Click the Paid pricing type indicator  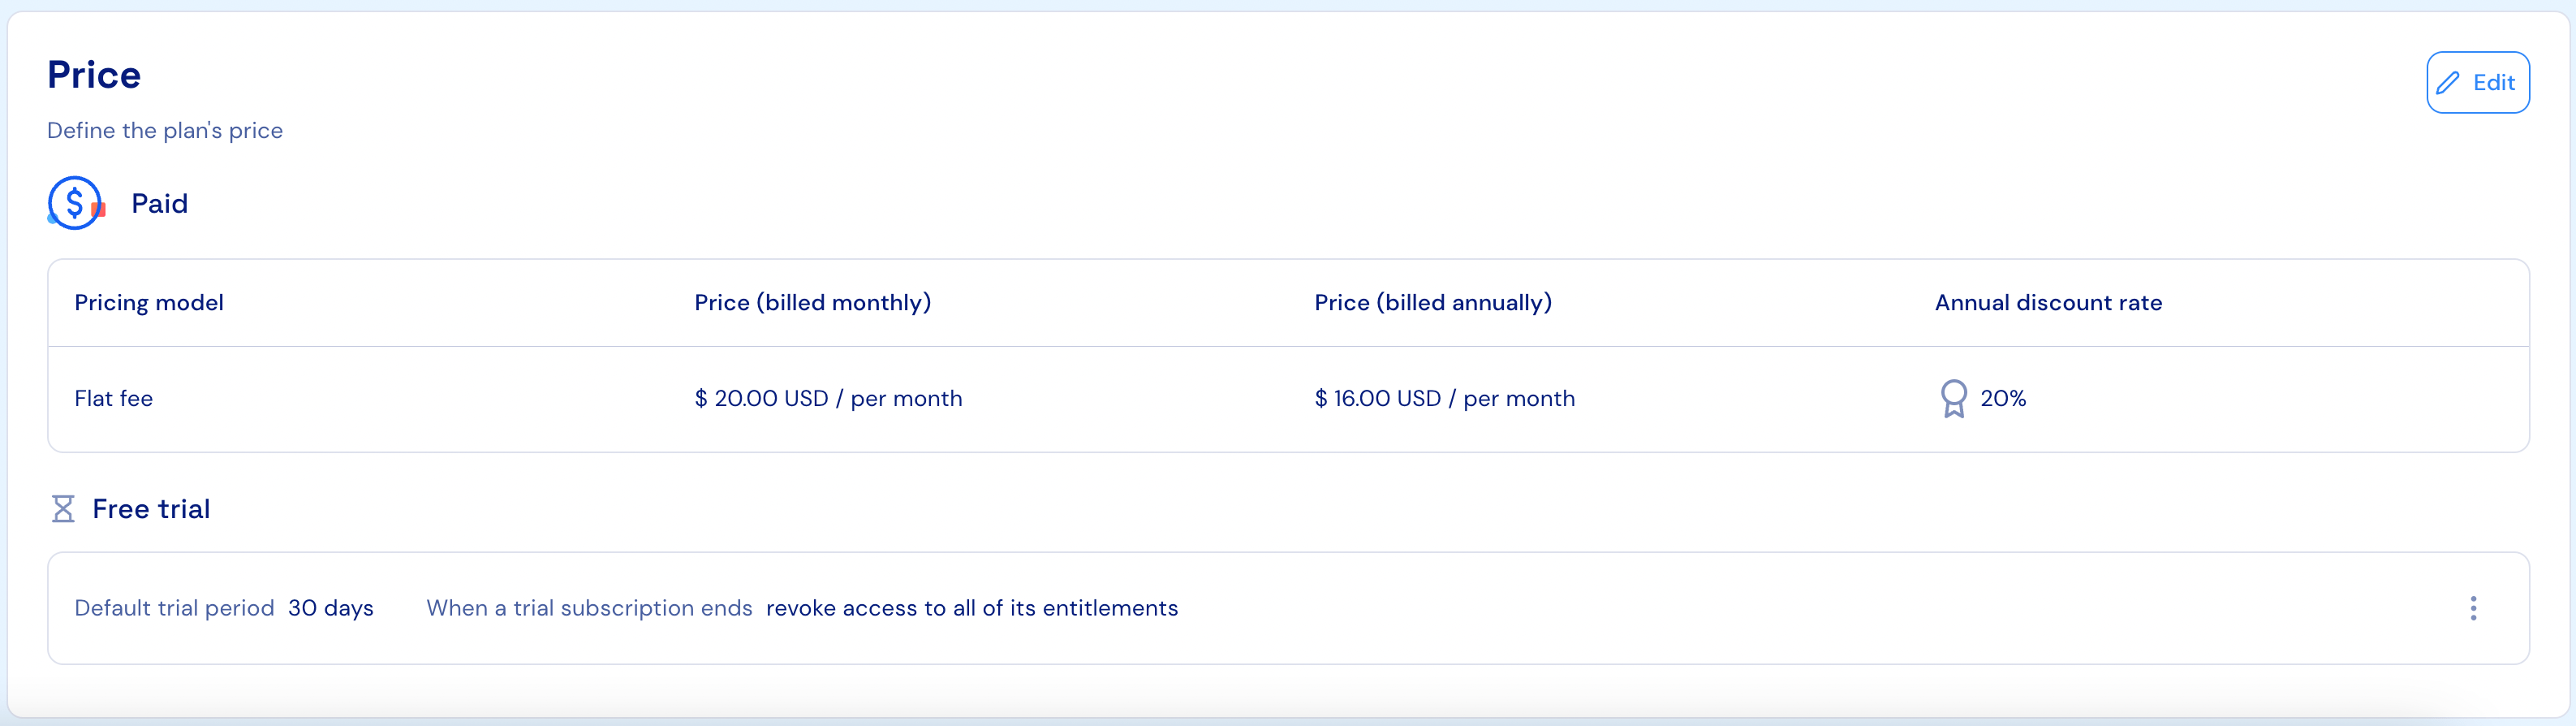click(x=160, y=203)
